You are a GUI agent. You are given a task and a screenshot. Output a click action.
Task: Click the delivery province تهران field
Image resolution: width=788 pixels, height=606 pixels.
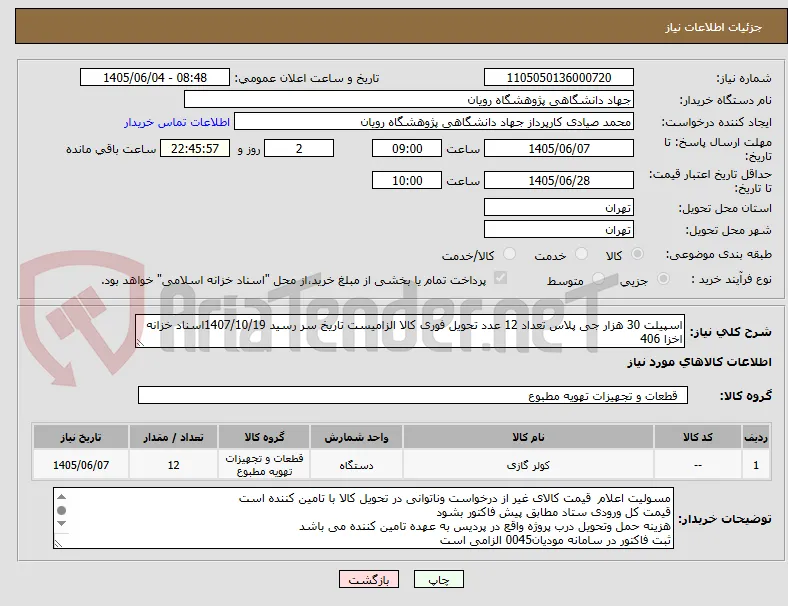coord(558,208)
